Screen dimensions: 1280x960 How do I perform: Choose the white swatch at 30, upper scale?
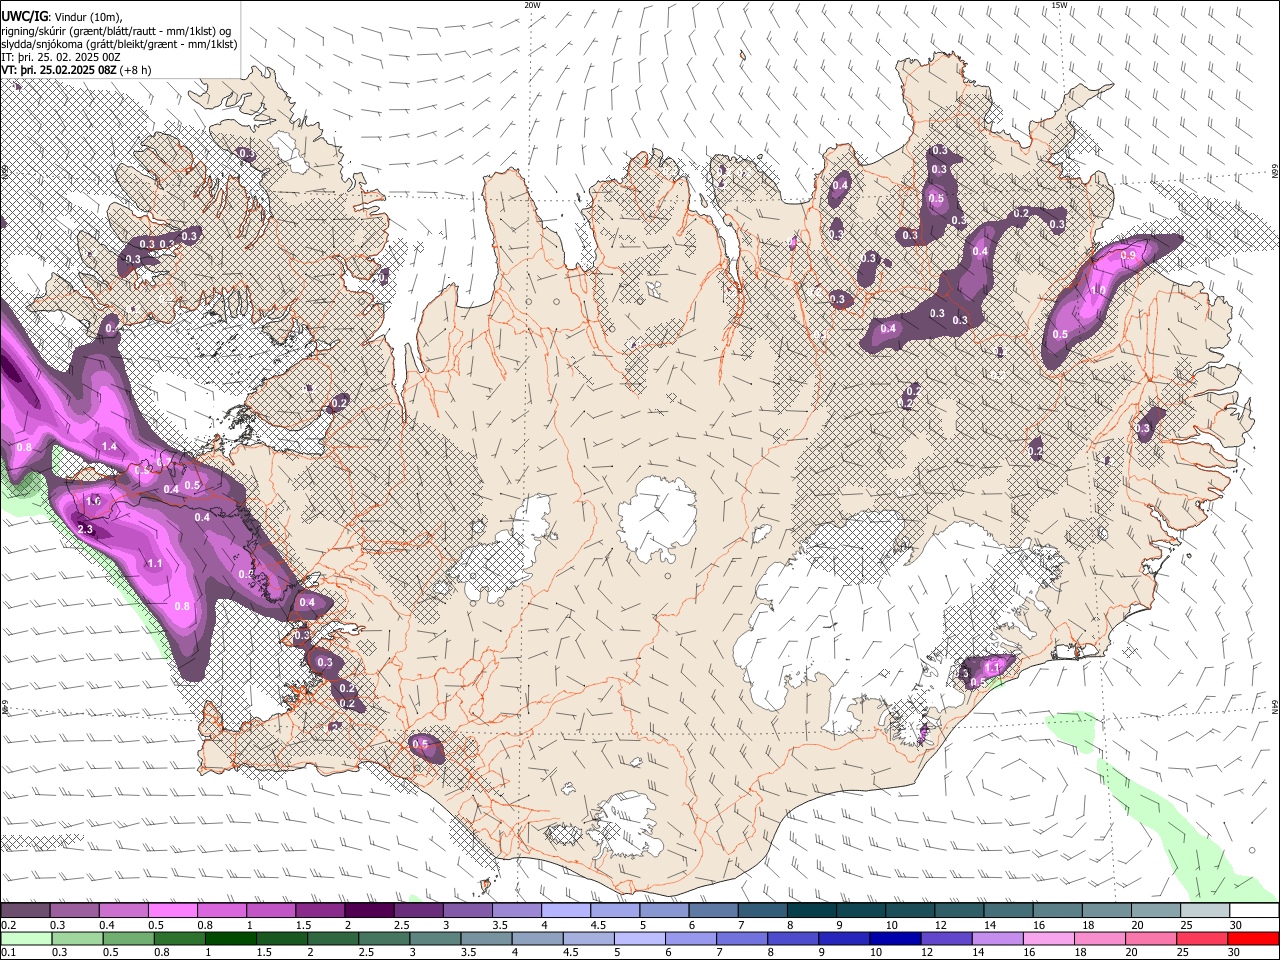tap(1254, 911)
